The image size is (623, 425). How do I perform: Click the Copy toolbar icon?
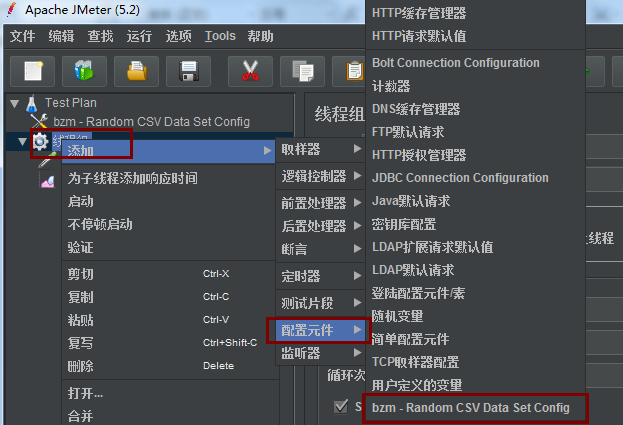(x=302, y=71)
